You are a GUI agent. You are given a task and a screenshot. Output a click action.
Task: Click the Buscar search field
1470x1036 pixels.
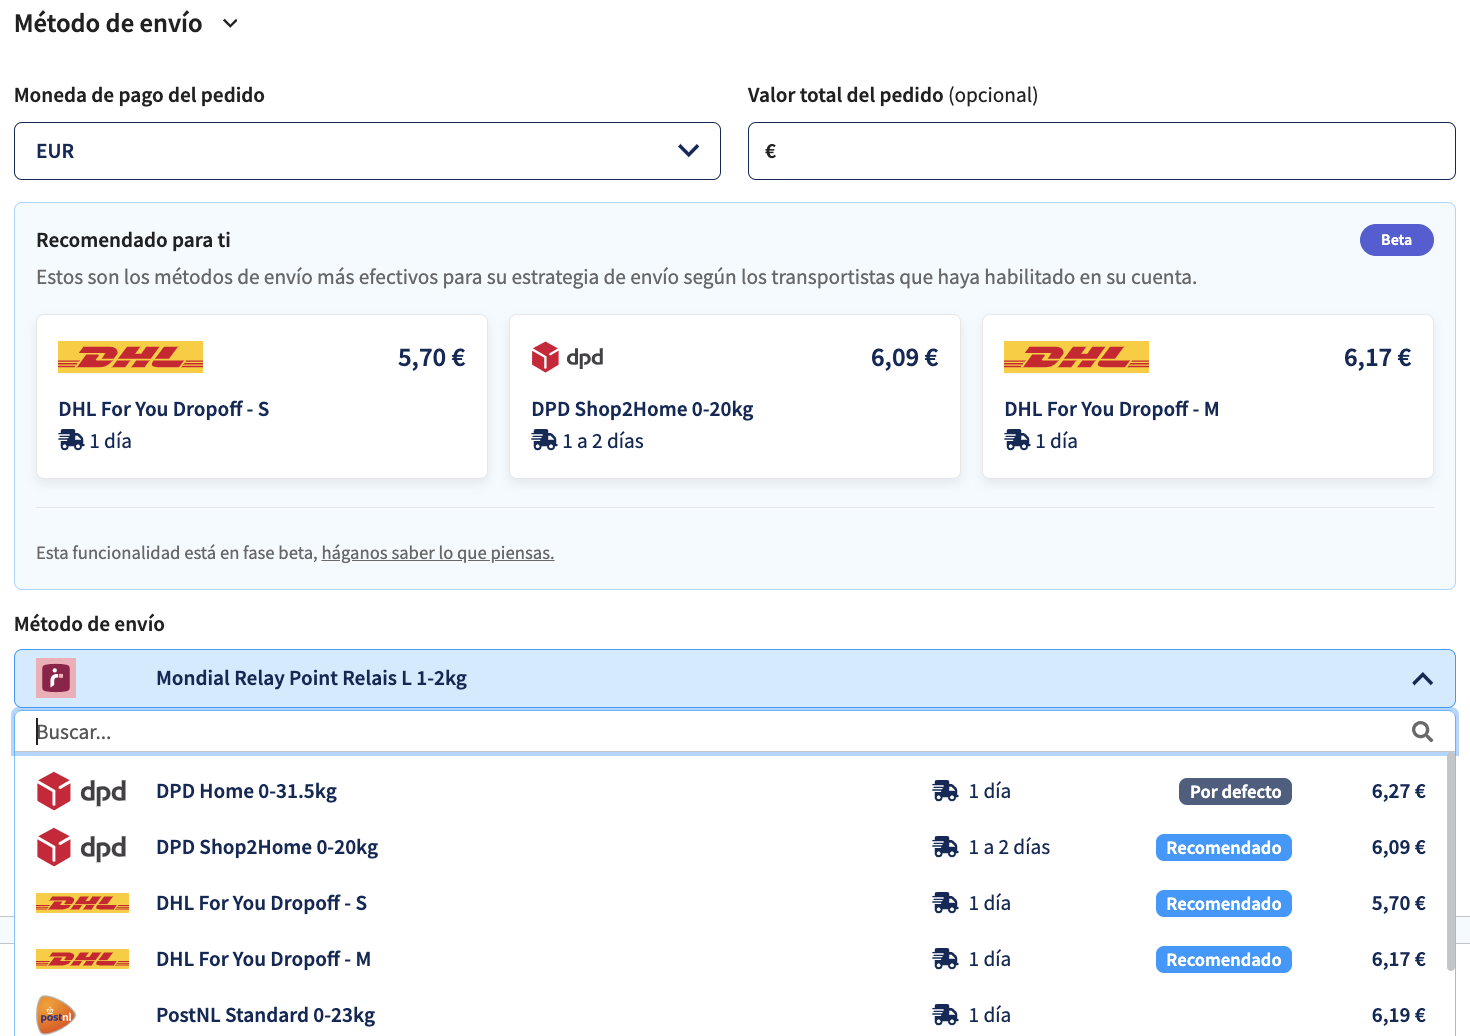pyautogui.click(x=735, y=732)
